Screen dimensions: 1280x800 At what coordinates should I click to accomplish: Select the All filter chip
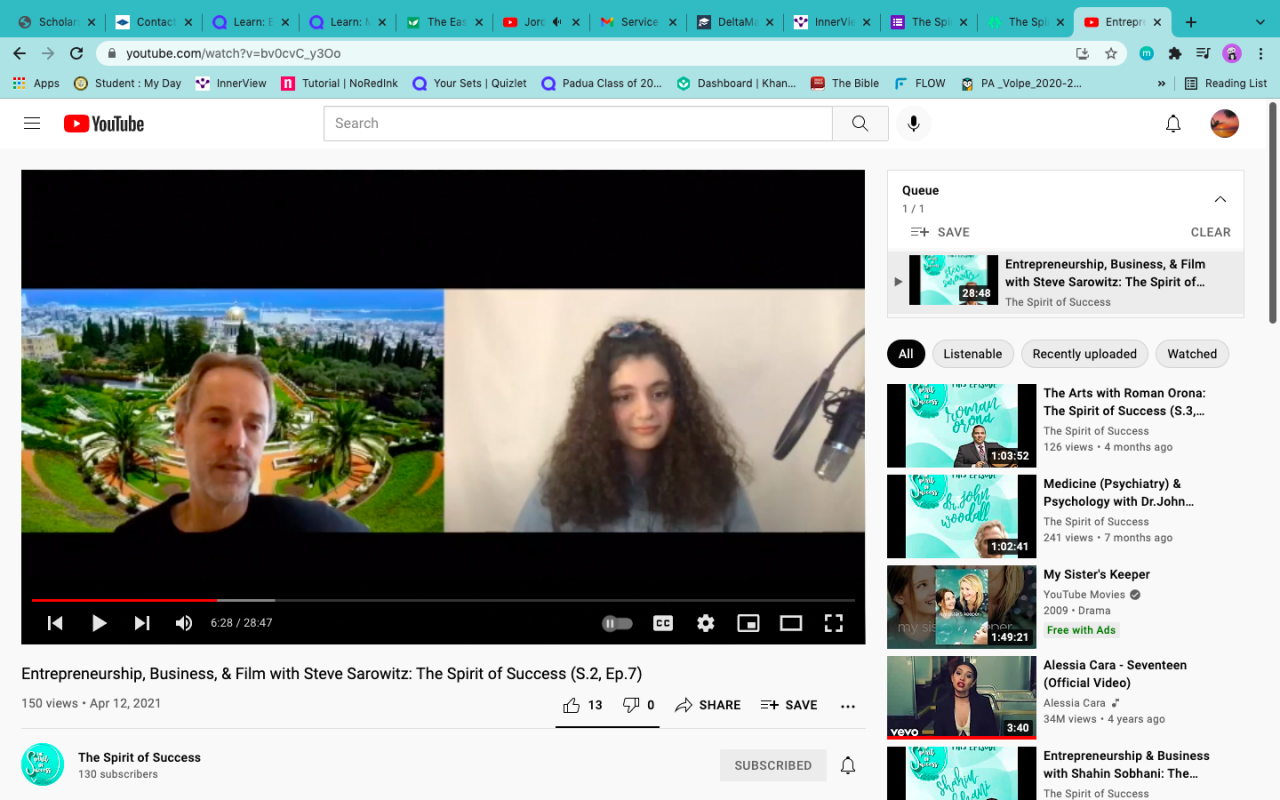click(906, 354)
